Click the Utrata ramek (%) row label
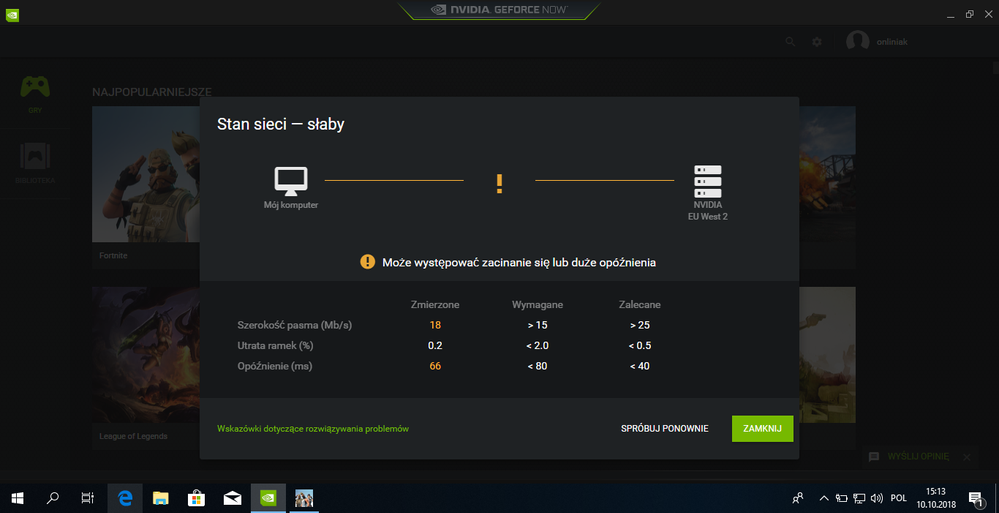999x513 pixels. (x=274, y=345)
